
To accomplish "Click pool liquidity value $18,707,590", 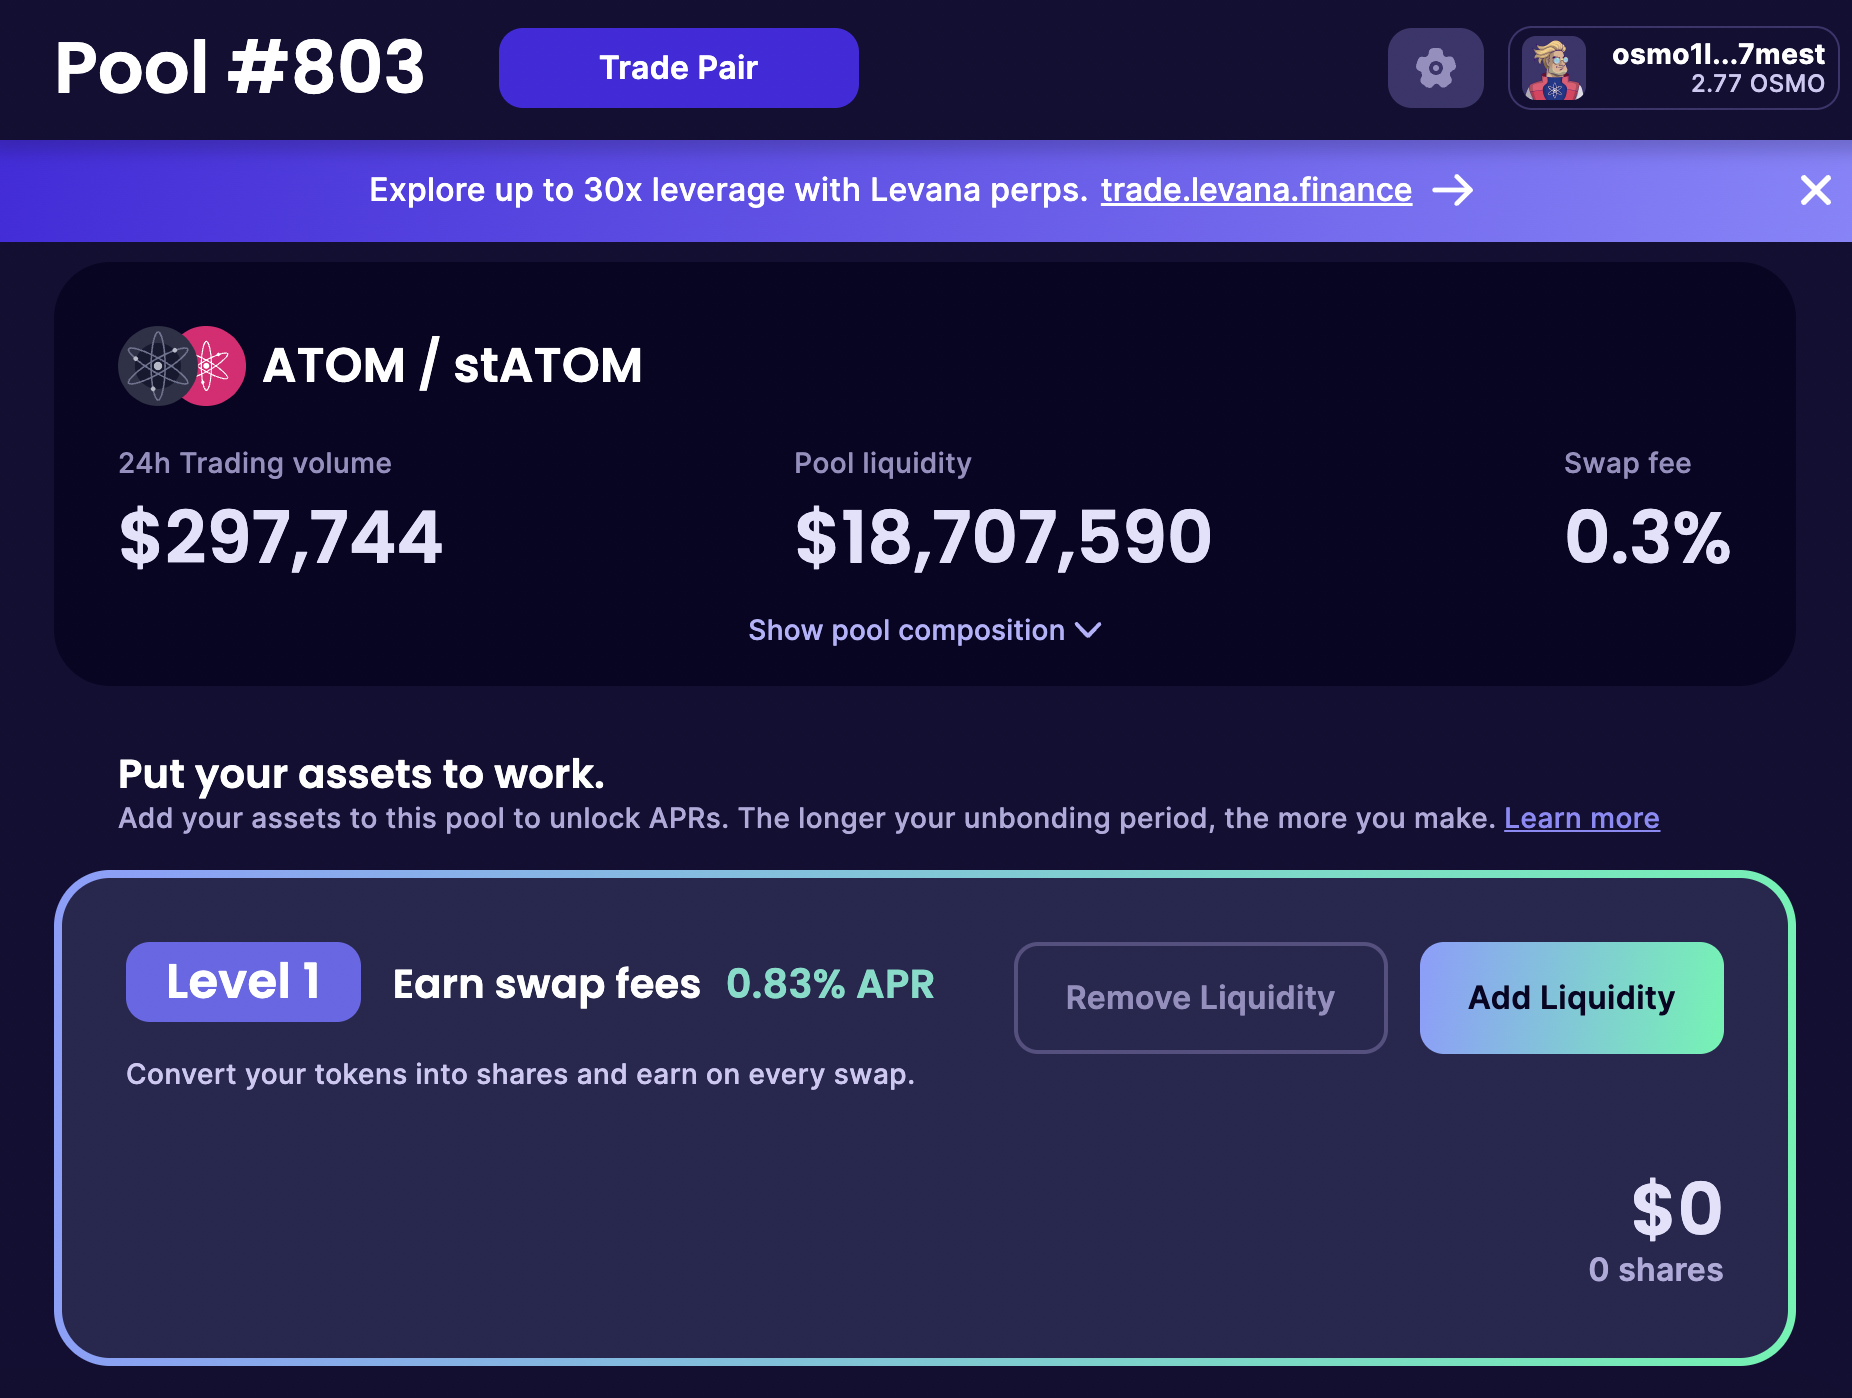I will click(1003, 538).
